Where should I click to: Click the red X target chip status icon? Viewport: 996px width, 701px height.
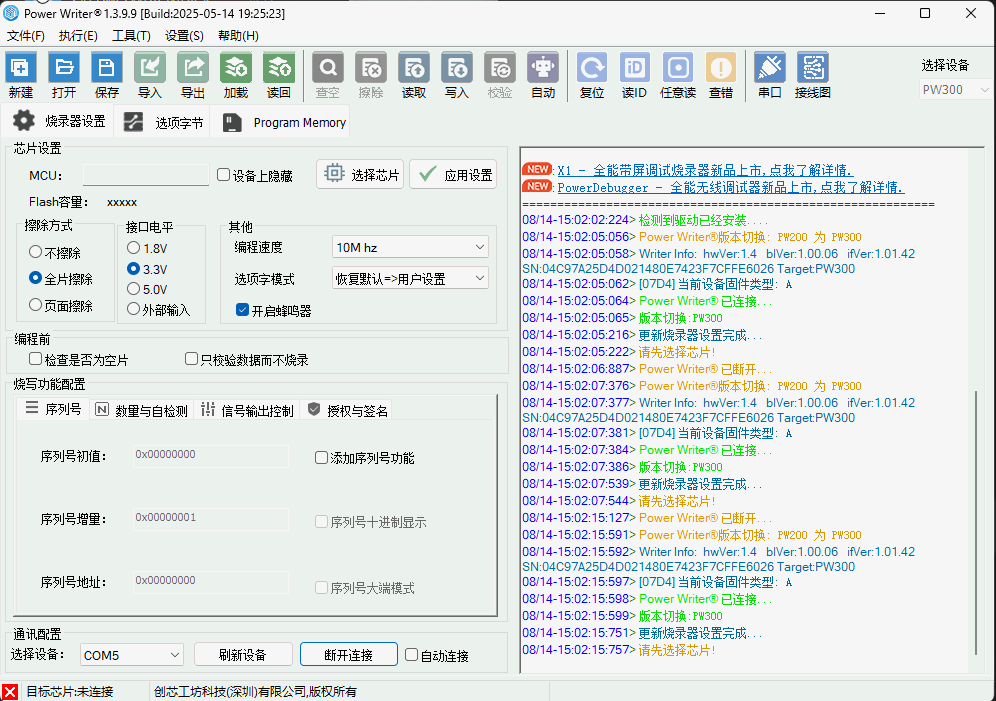(10, 691)
